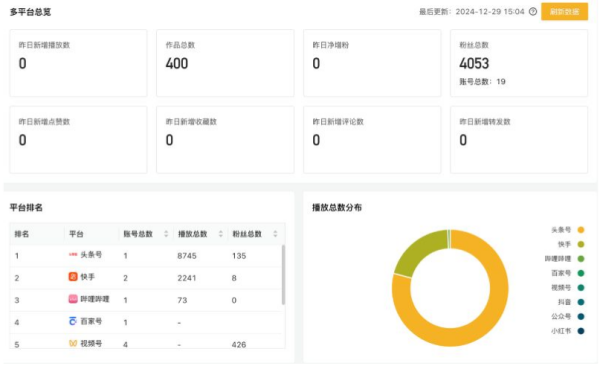Click the 昨日新增点赞数 card

click(x=78, y=140)
